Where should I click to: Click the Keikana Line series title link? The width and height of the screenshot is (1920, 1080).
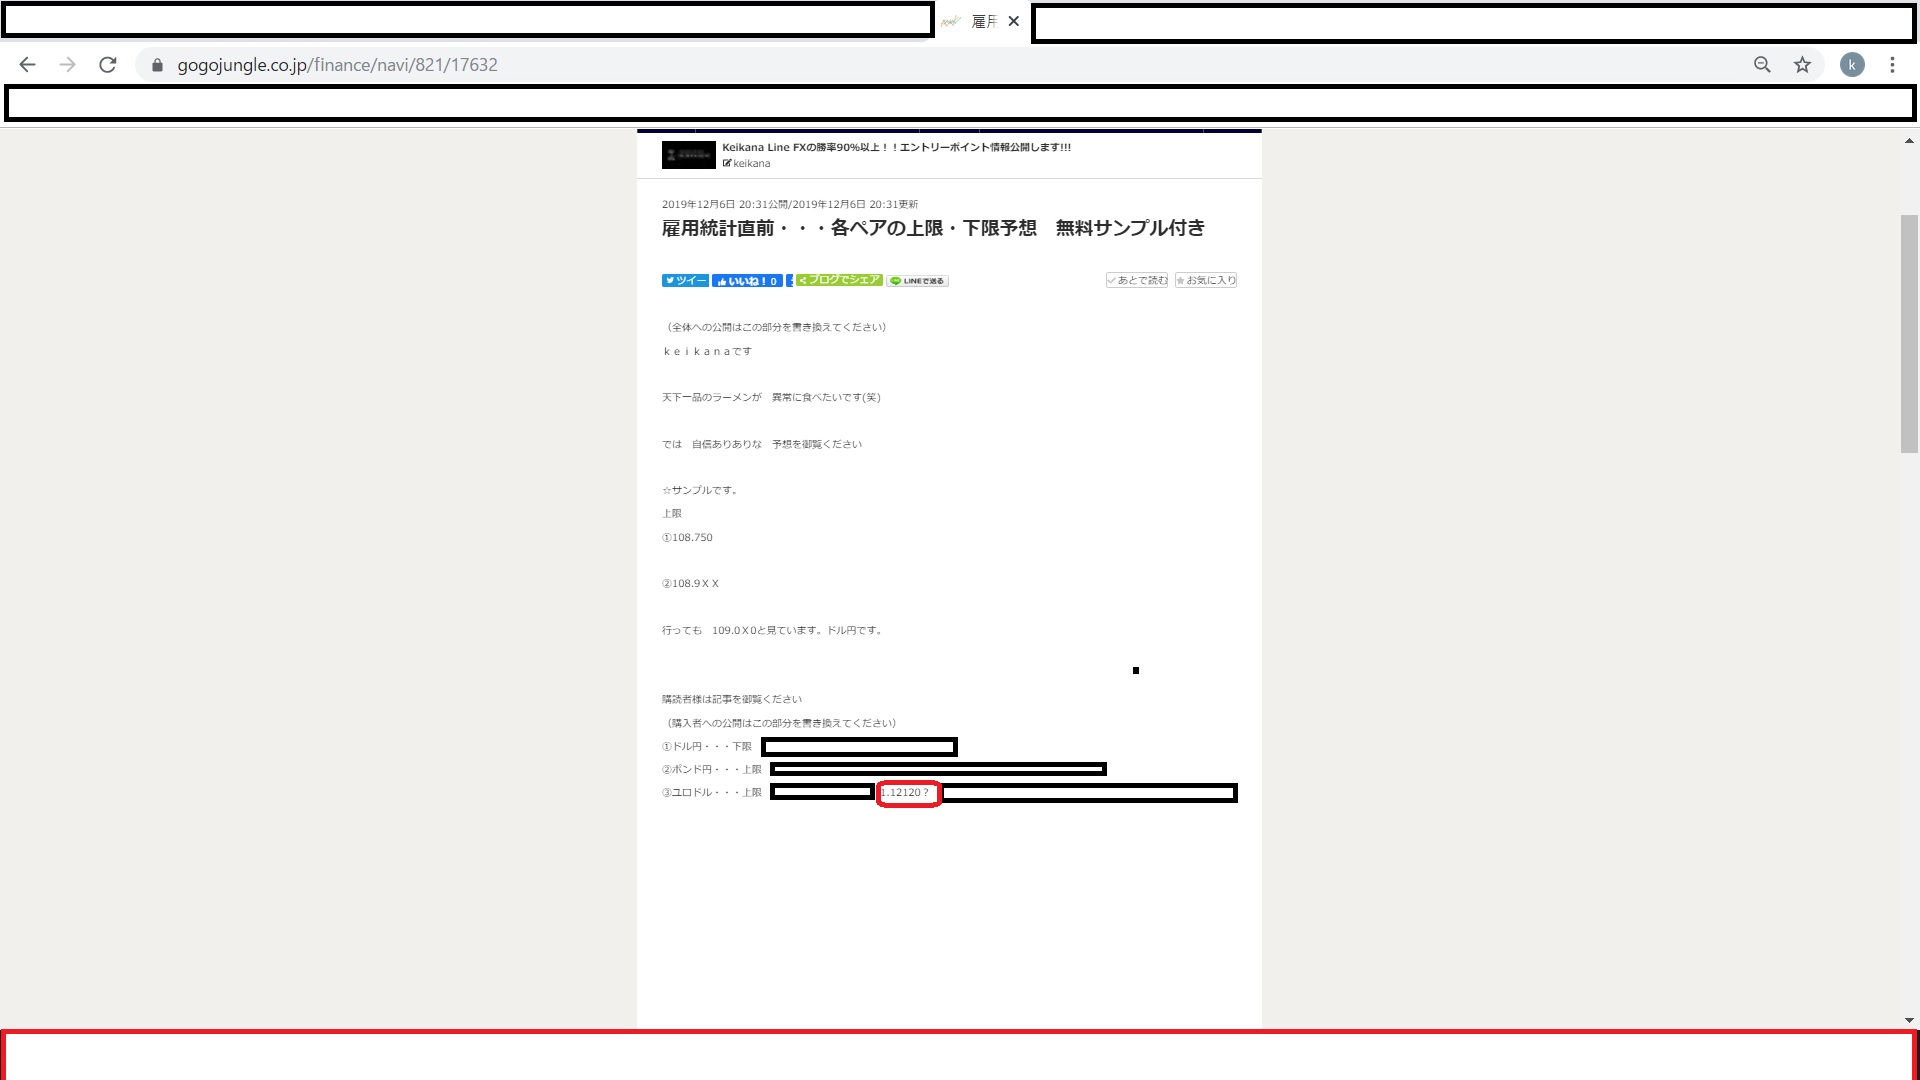pos(896,147)
